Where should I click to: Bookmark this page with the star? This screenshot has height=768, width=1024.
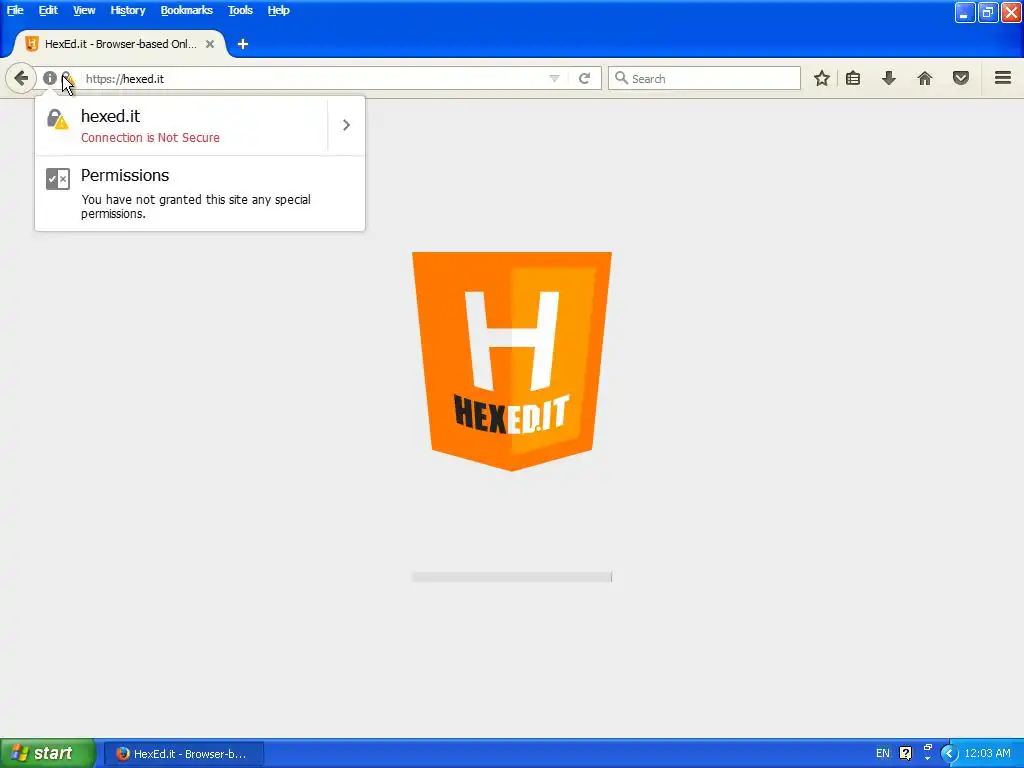pyautogui.click(x=822, y=78)
